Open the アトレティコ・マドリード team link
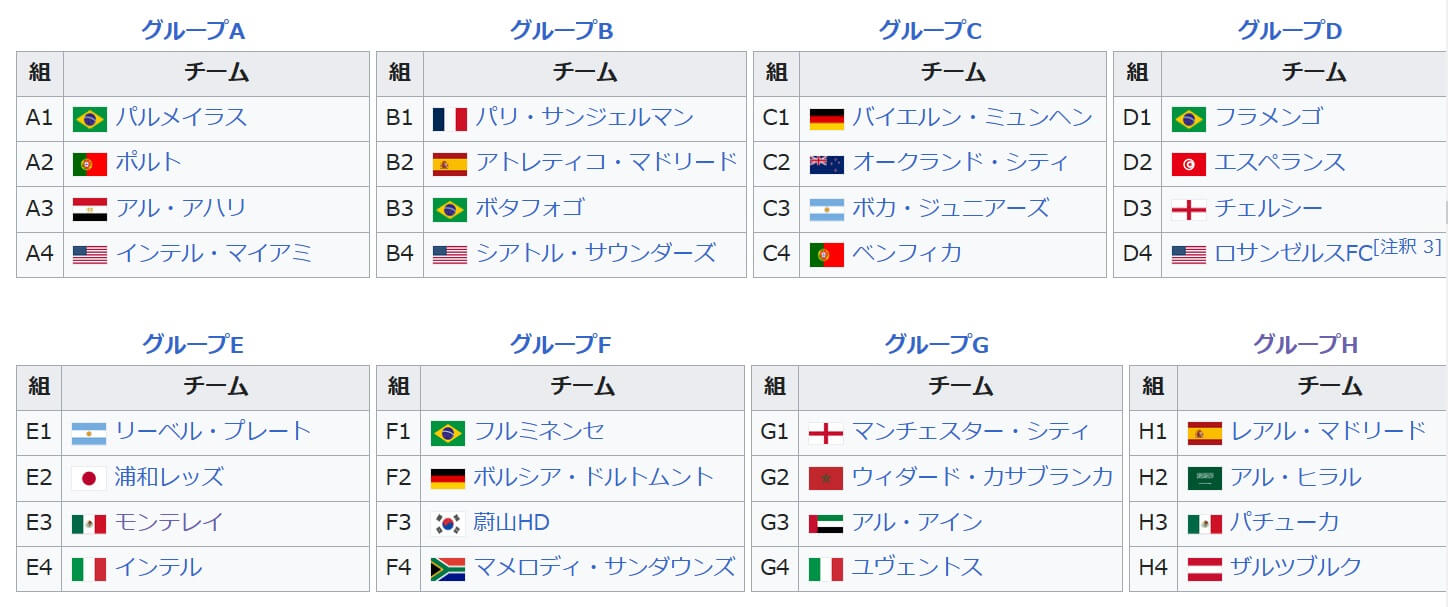The width and height of the screenshot is (1448, 607). (606, 162)
